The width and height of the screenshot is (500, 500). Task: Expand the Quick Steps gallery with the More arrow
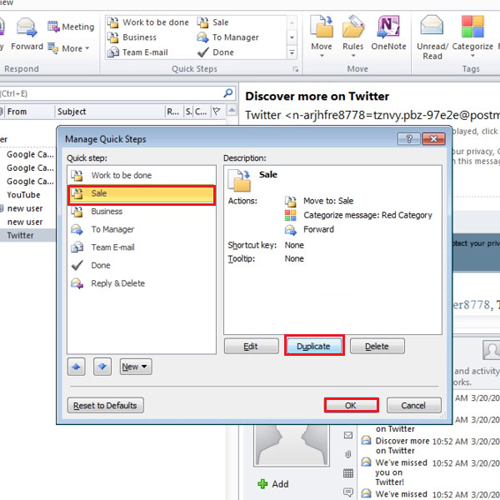click(292, 52)
